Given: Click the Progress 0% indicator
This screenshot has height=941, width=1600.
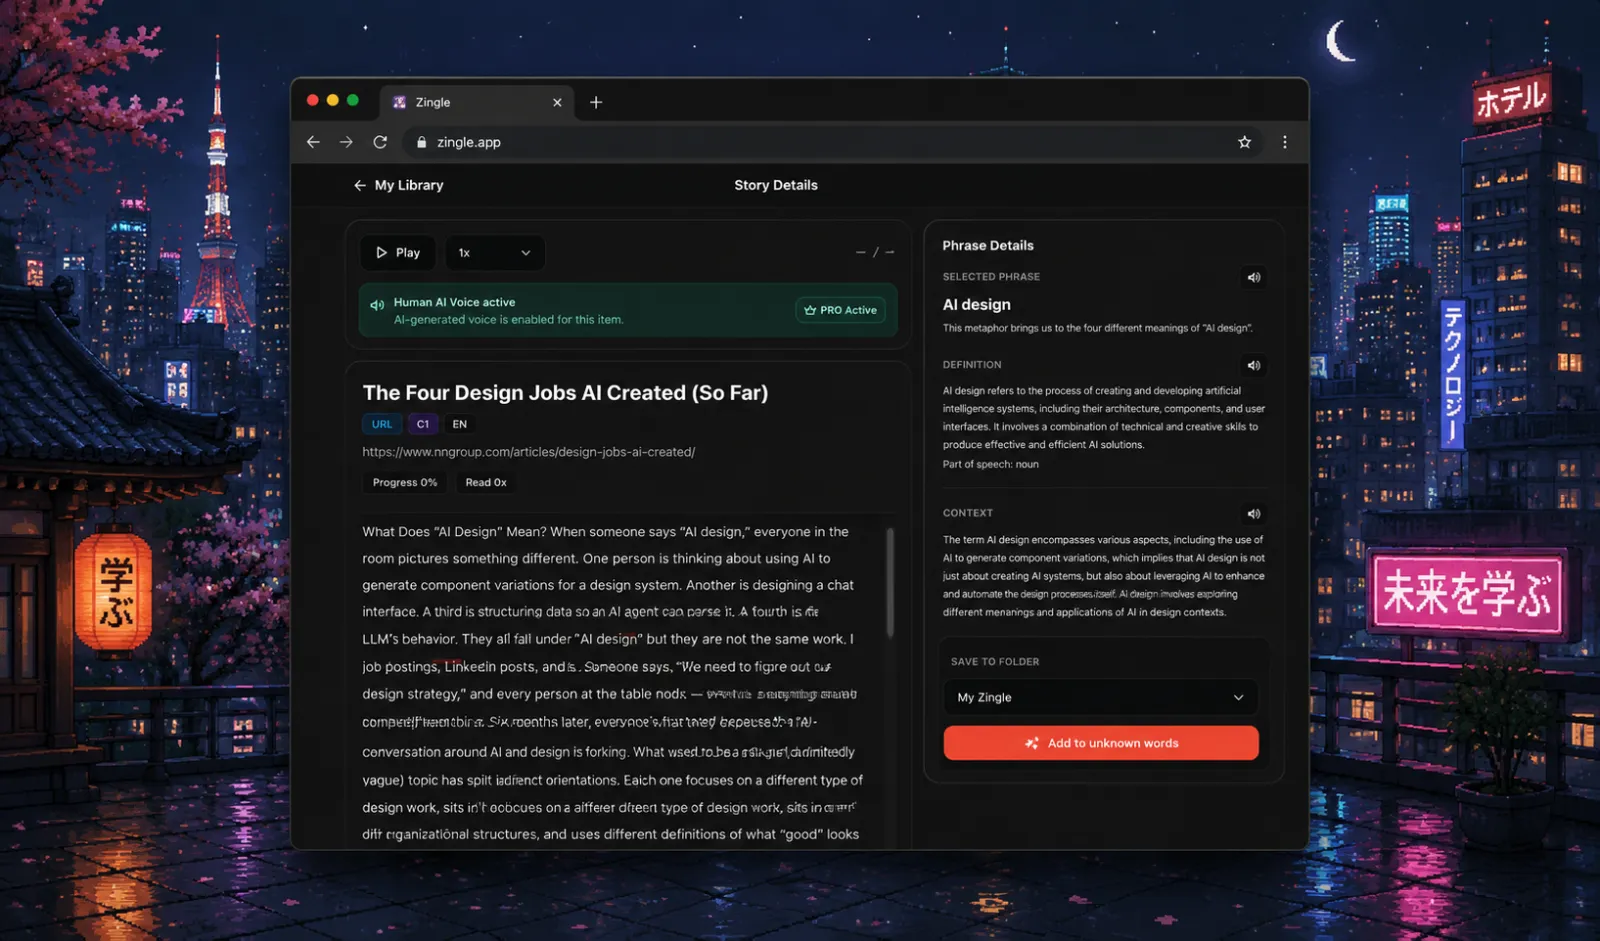Looking at the screenshot, I should (x=405, y=482).
